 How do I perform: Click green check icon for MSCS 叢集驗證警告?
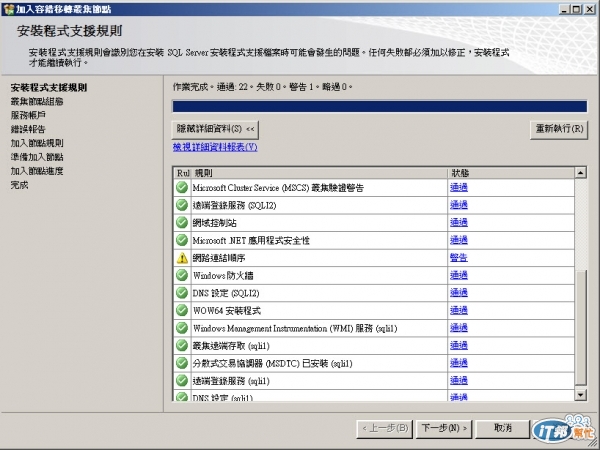182,188
